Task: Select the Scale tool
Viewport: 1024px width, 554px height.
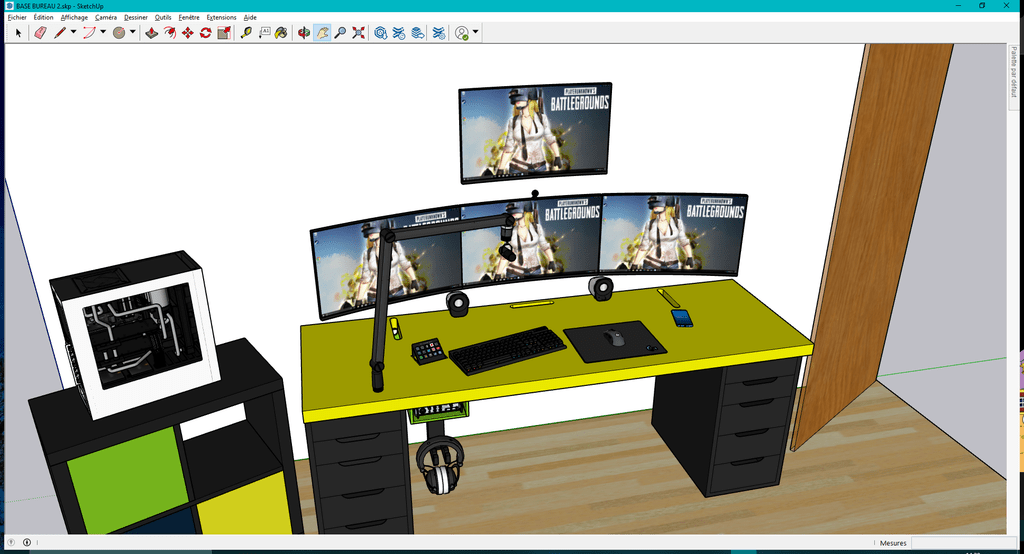Action: click(x=224, y=32)
